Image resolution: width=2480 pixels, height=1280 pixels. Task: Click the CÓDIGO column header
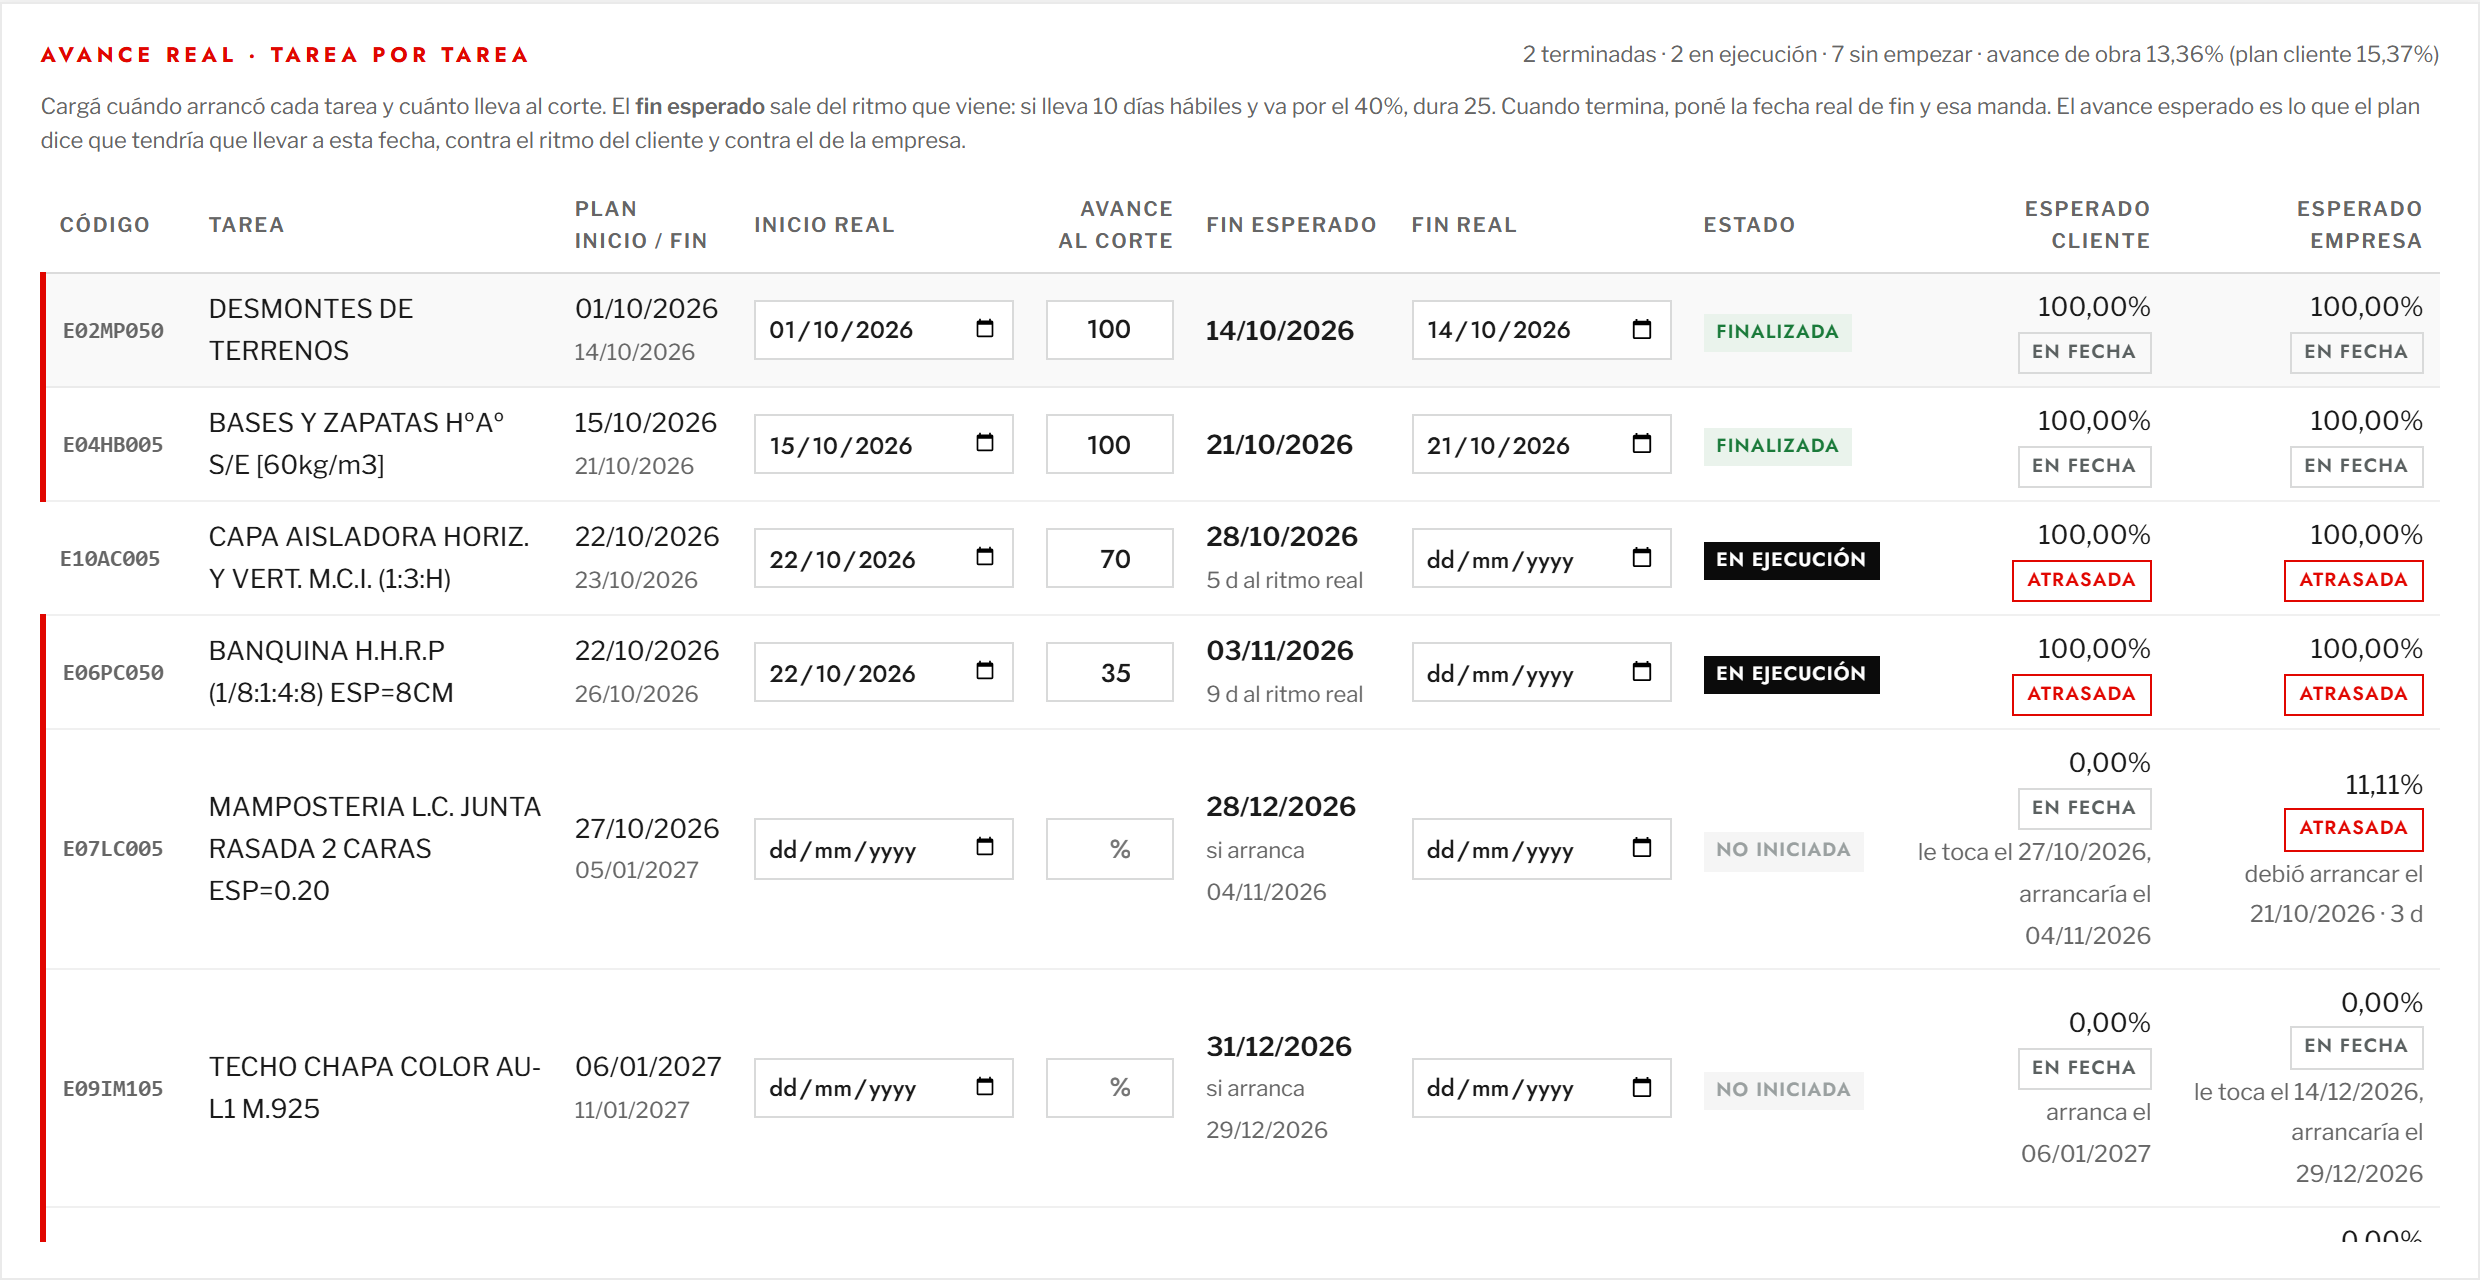click(105, 225)
